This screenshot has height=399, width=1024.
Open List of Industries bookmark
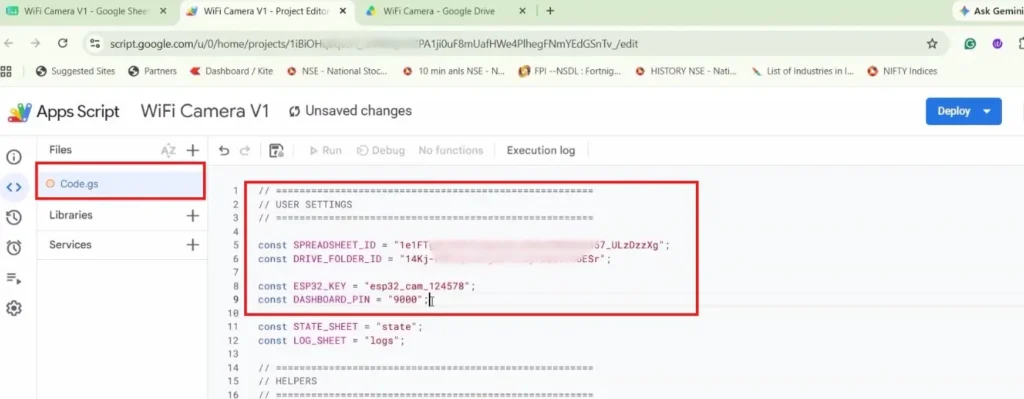pos(803,71)
